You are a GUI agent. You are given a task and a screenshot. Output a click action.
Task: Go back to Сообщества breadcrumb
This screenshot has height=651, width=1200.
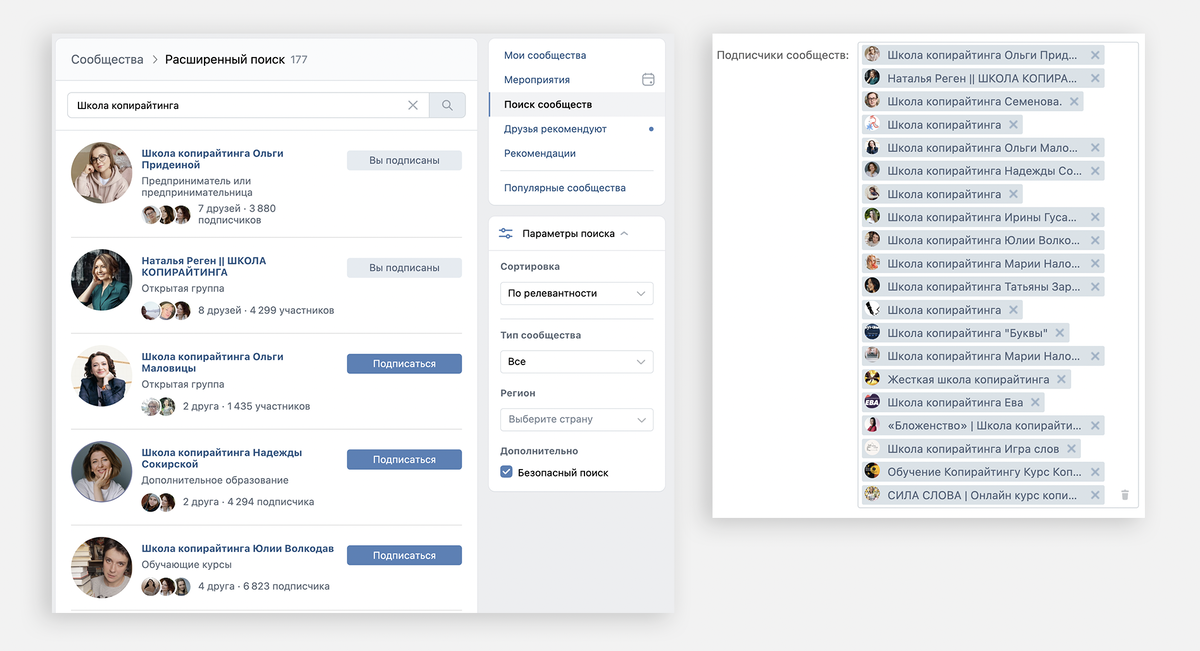pos(107,59)
